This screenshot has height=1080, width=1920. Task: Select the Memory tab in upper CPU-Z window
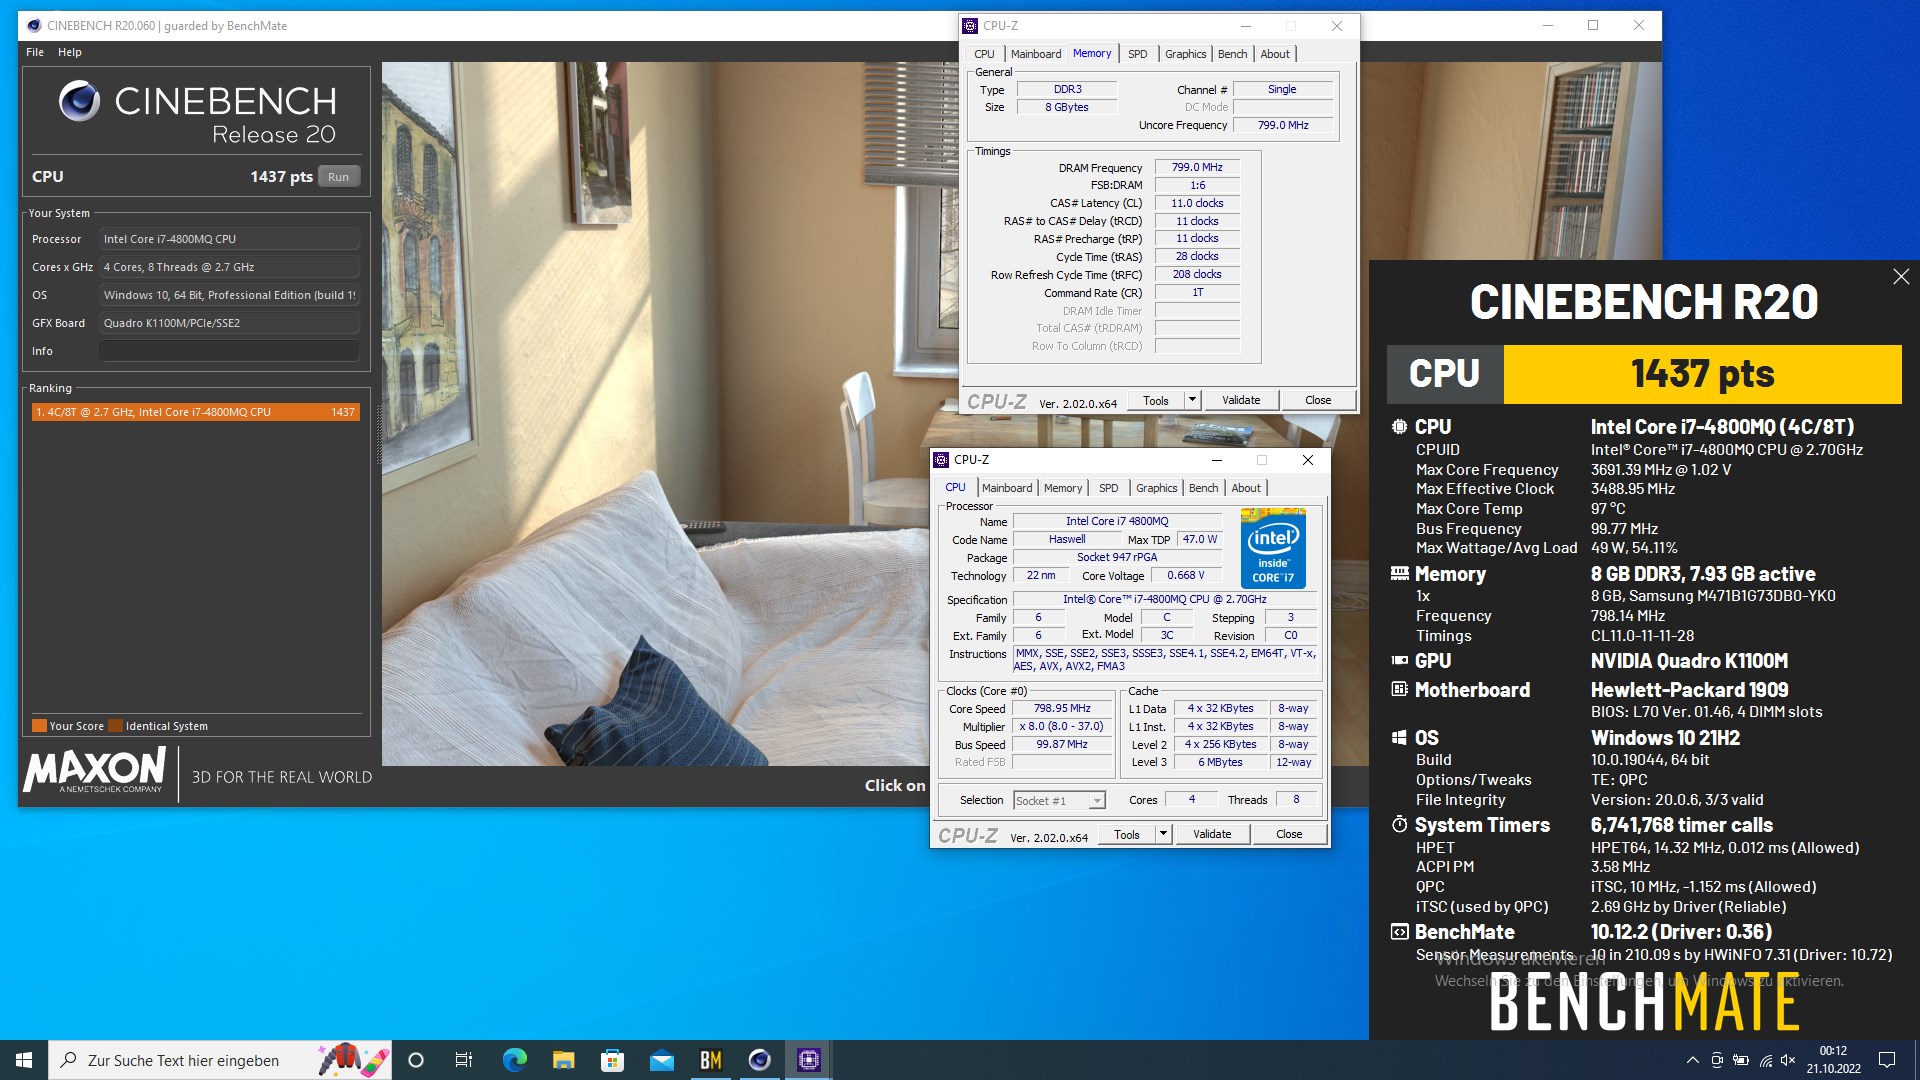coord(1092,54)
